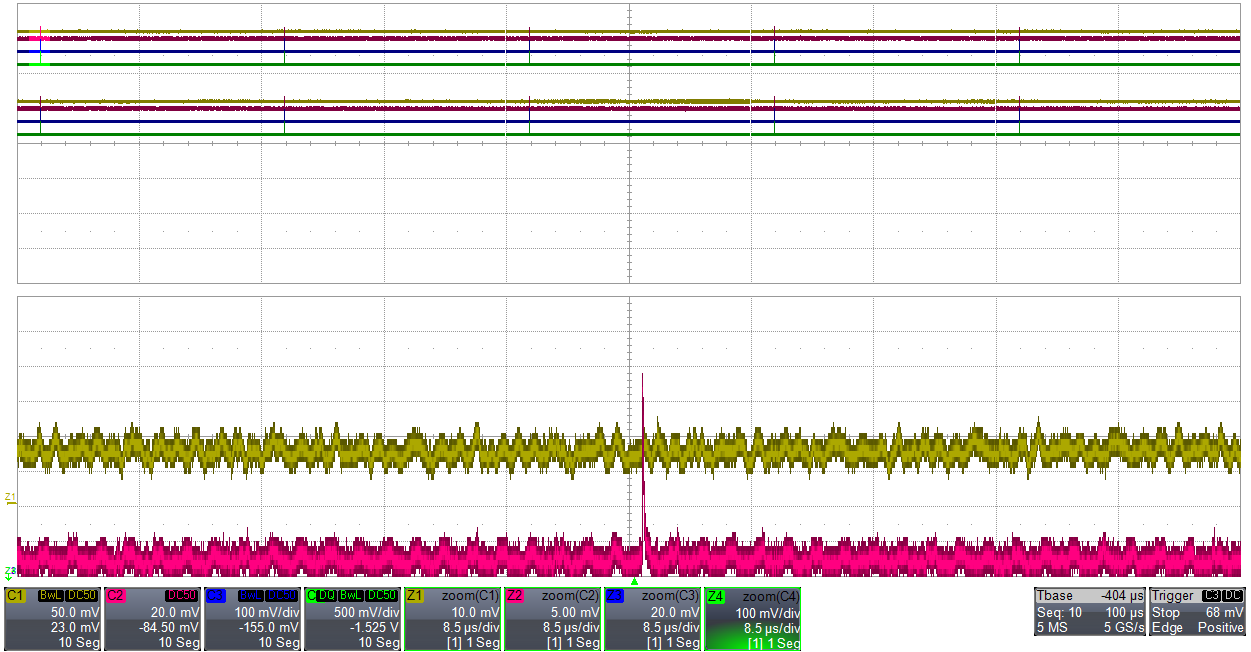Click the 23.0 mV offset in C1 box
The width and height of the screenshot is (1251, 652).
pyautogui.click(x=76, y=627)
